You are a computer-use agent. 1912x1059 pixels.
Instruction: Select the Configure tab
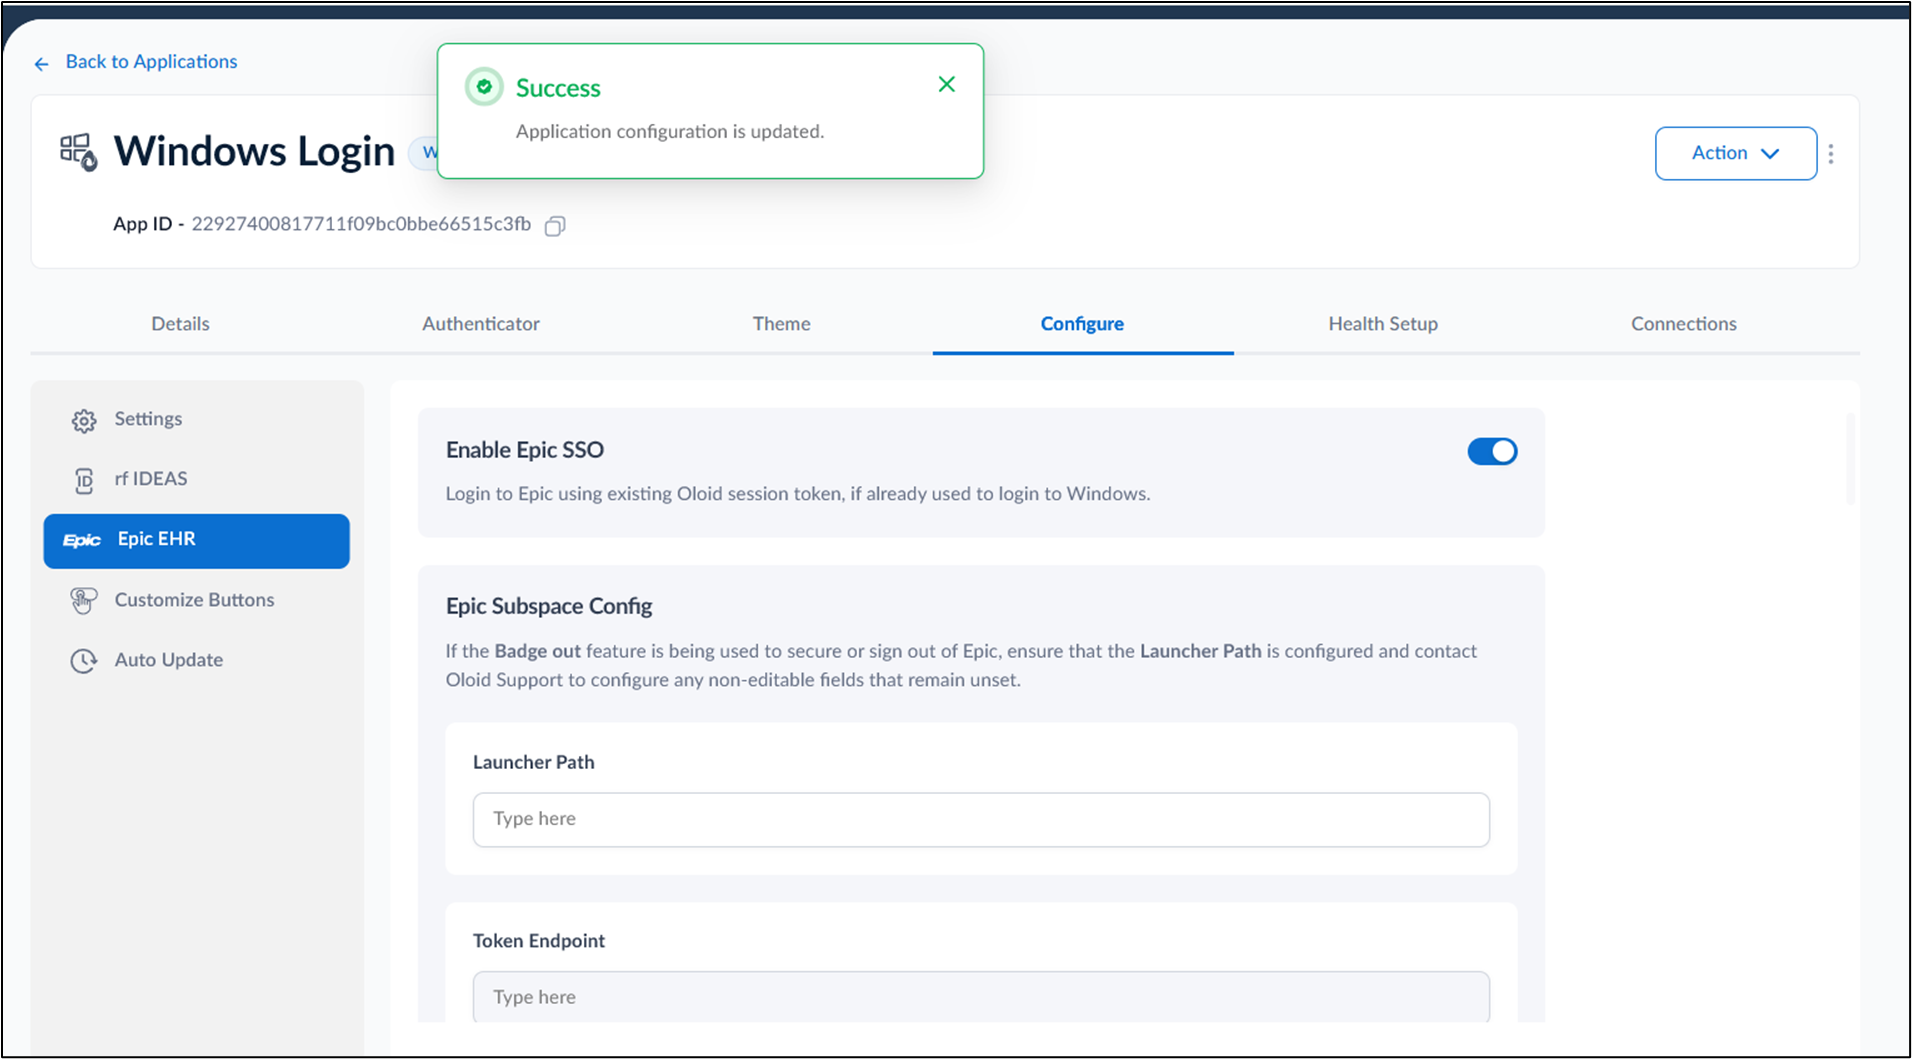click(x=1082, y=324)
